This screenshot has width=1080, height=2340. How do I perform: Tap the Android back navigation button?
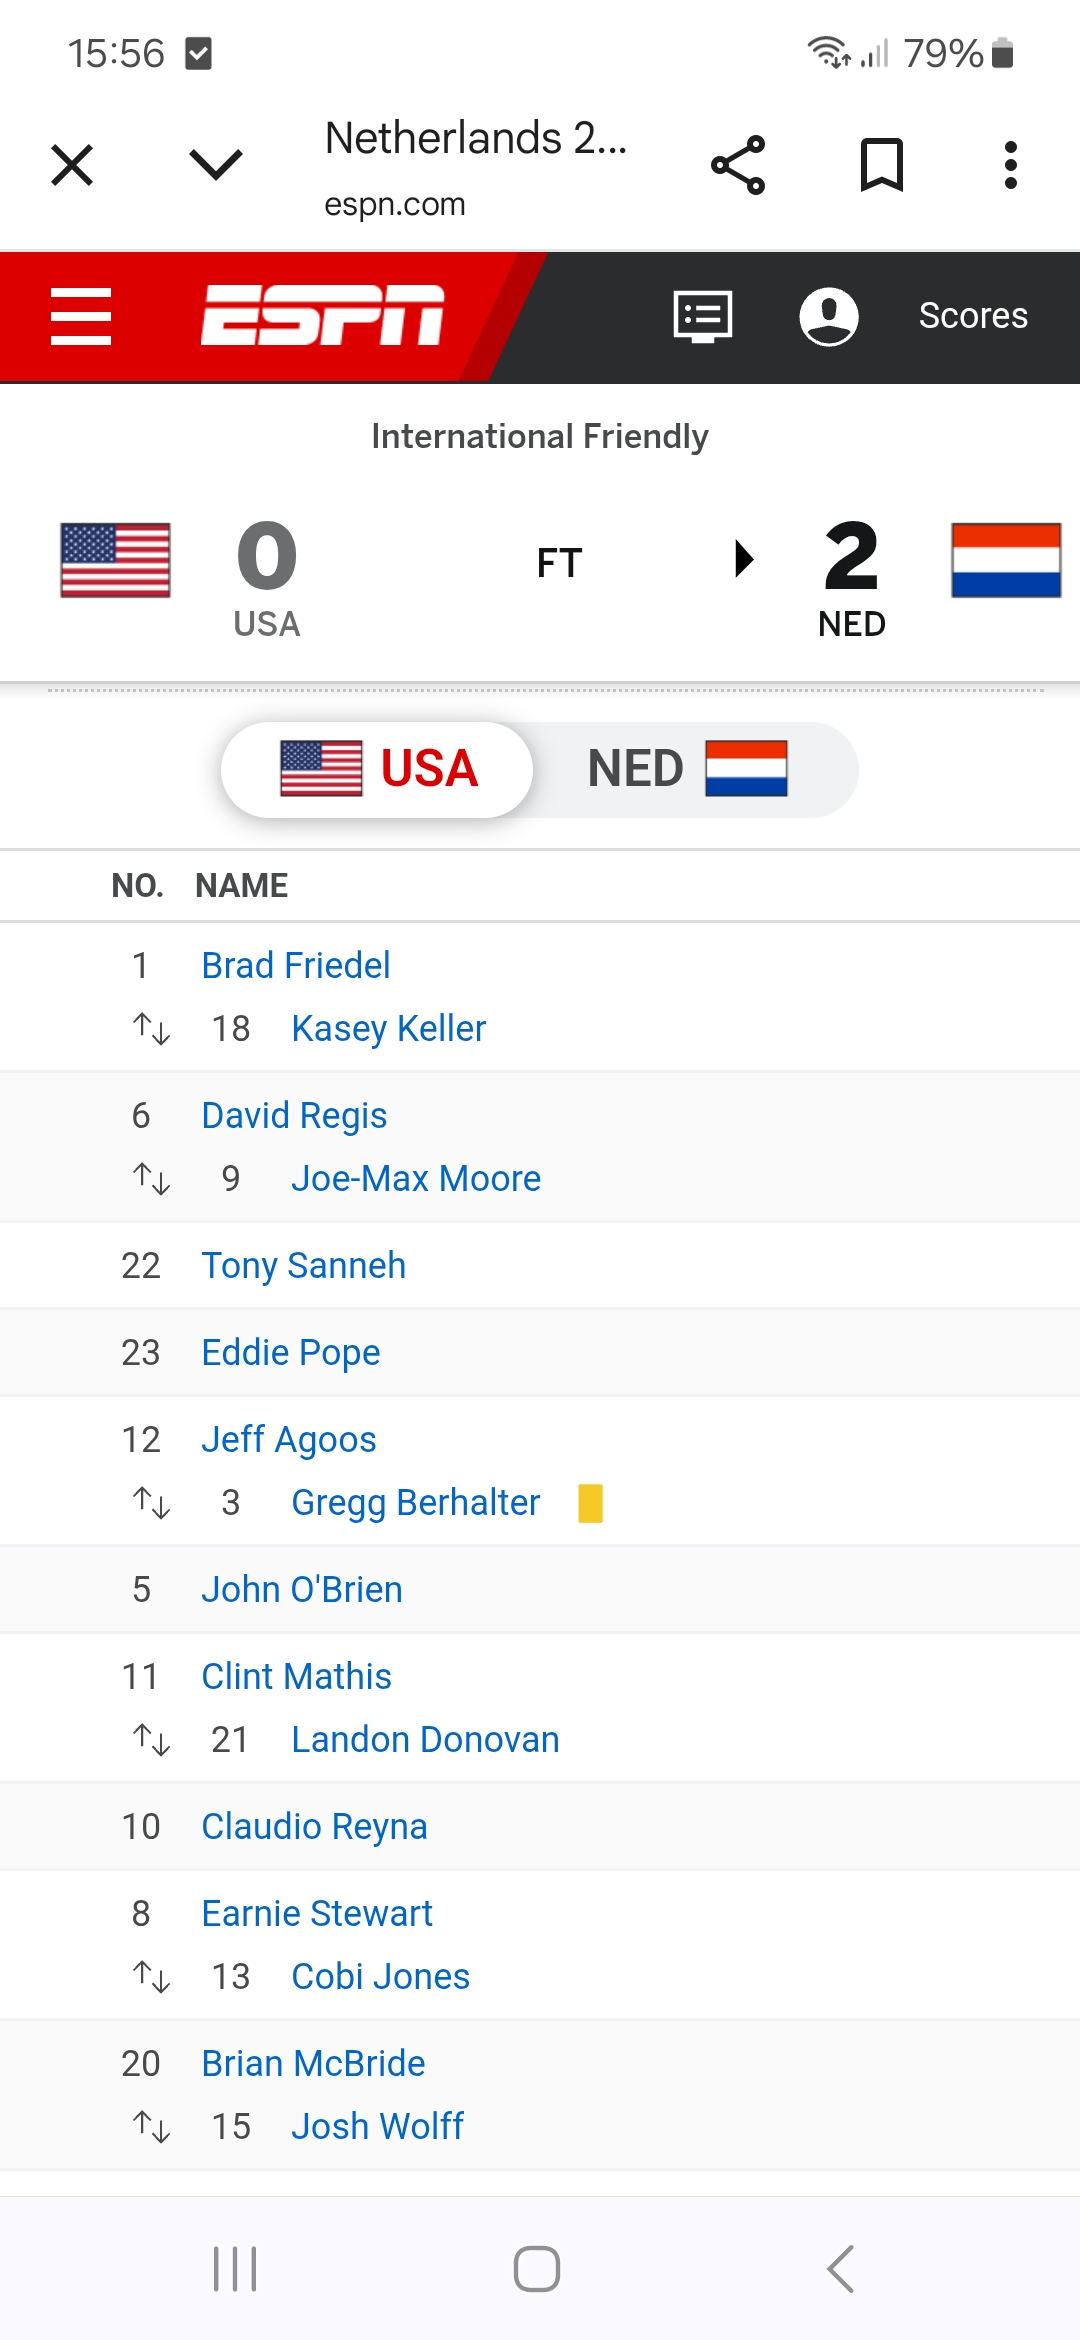[841, 2269]
